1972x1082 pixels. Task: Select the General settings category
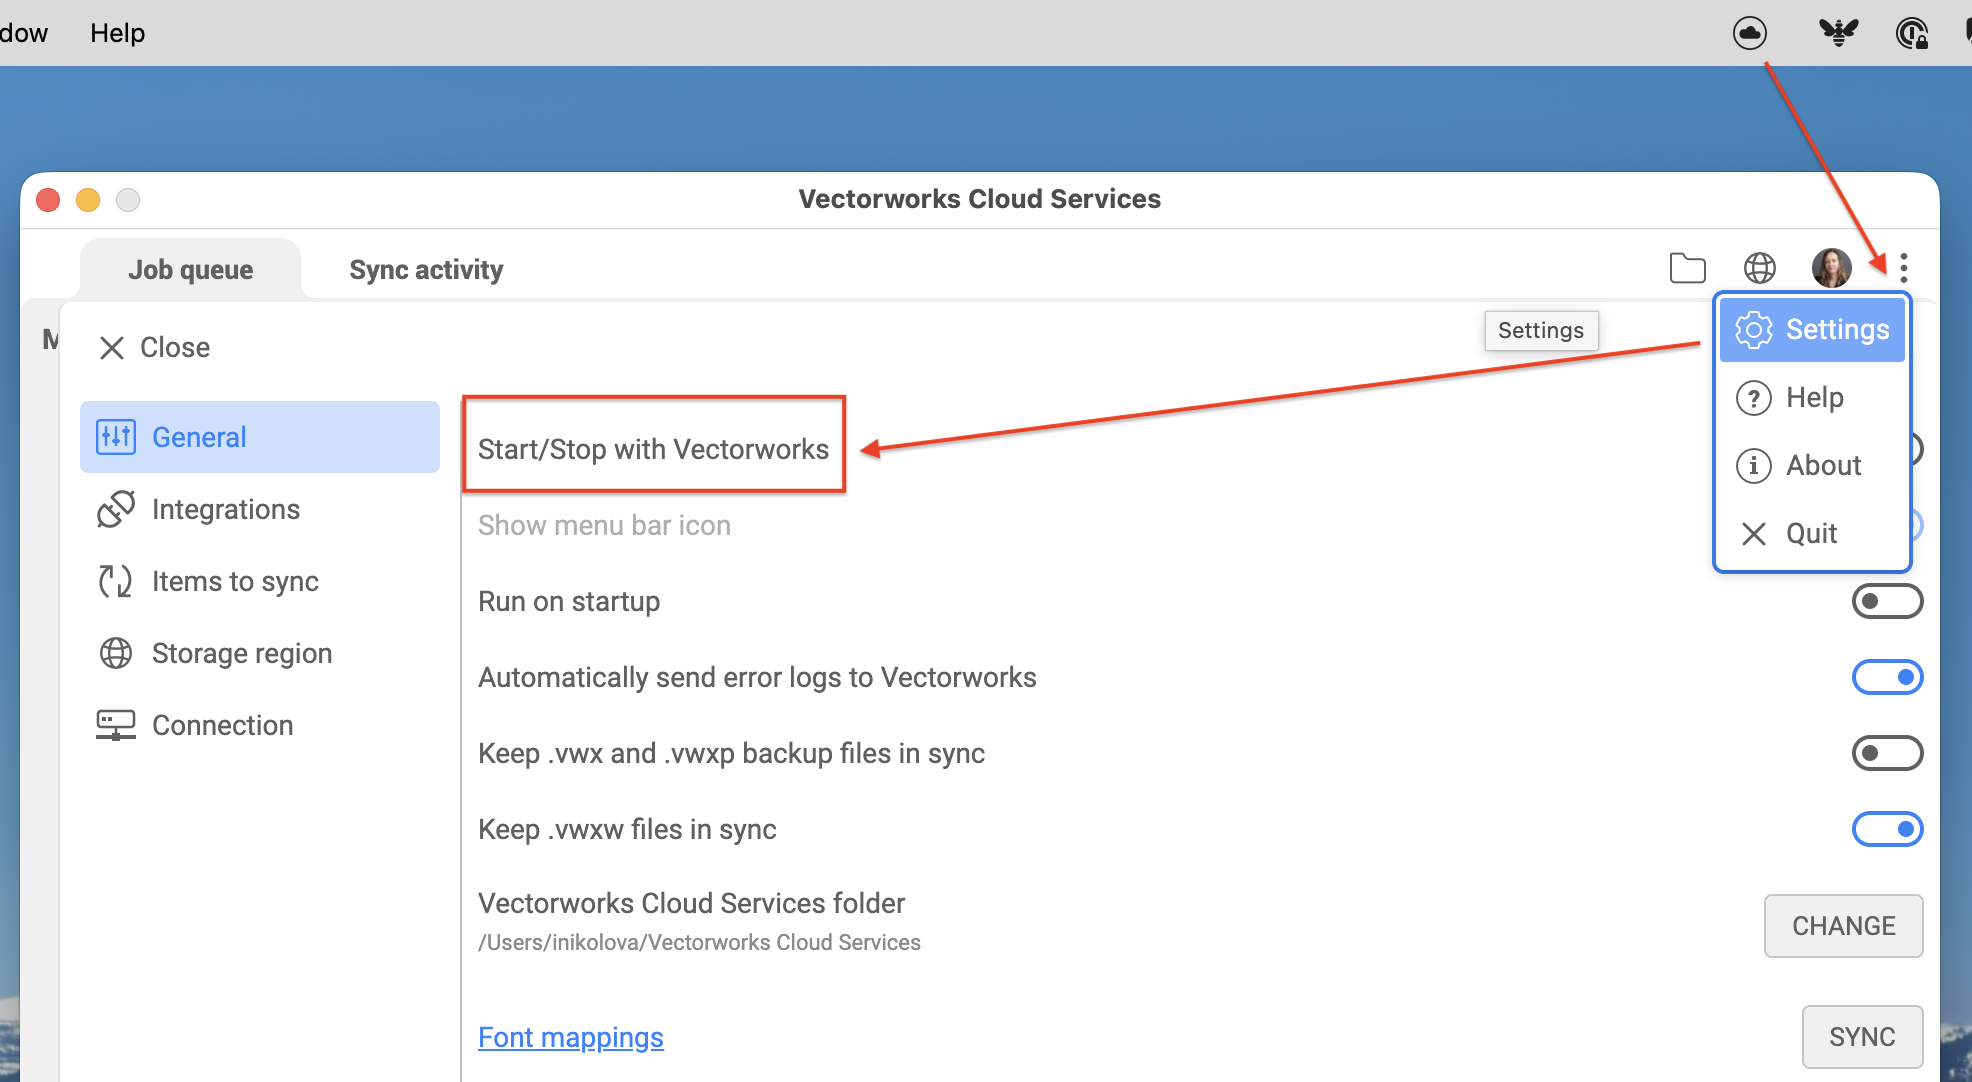coord(260,437)
